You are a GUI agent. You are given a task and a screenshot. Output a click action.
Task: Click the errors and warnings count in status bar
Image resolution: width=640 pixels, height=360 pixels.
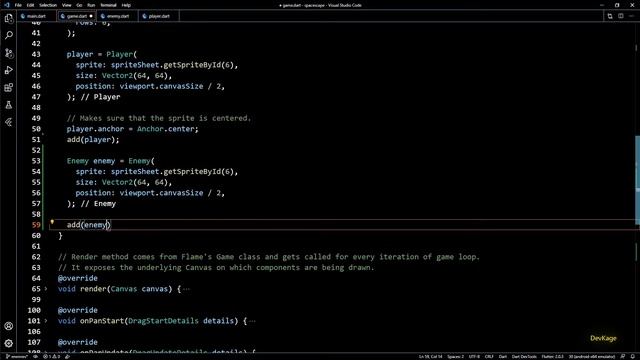click(51, 357)
